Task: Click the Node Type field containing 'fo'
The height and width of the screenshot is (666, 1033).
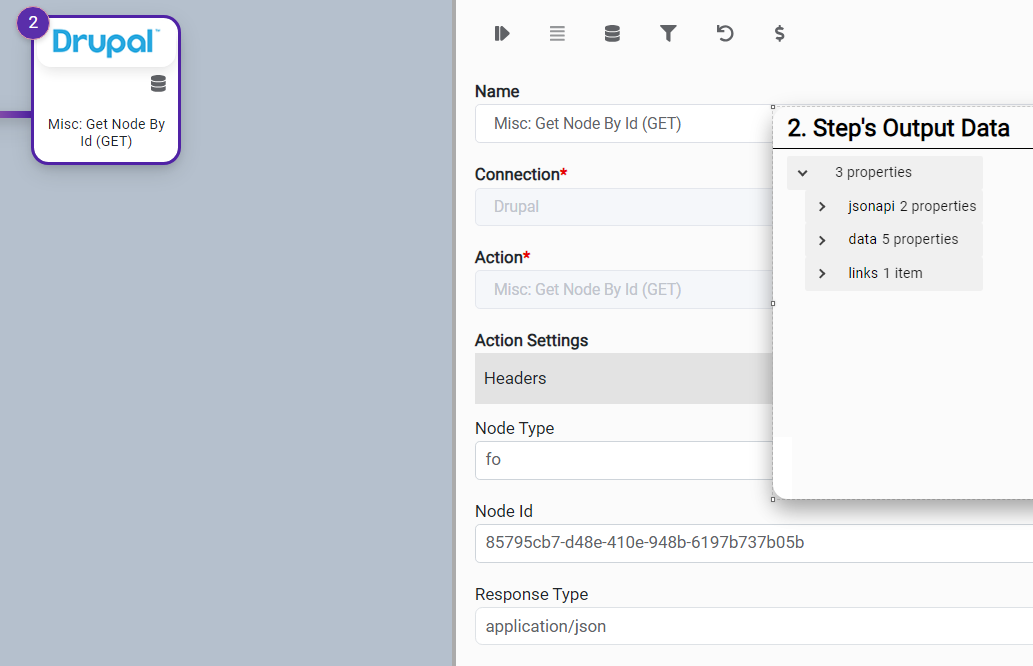Action: (x=620, y=460)
